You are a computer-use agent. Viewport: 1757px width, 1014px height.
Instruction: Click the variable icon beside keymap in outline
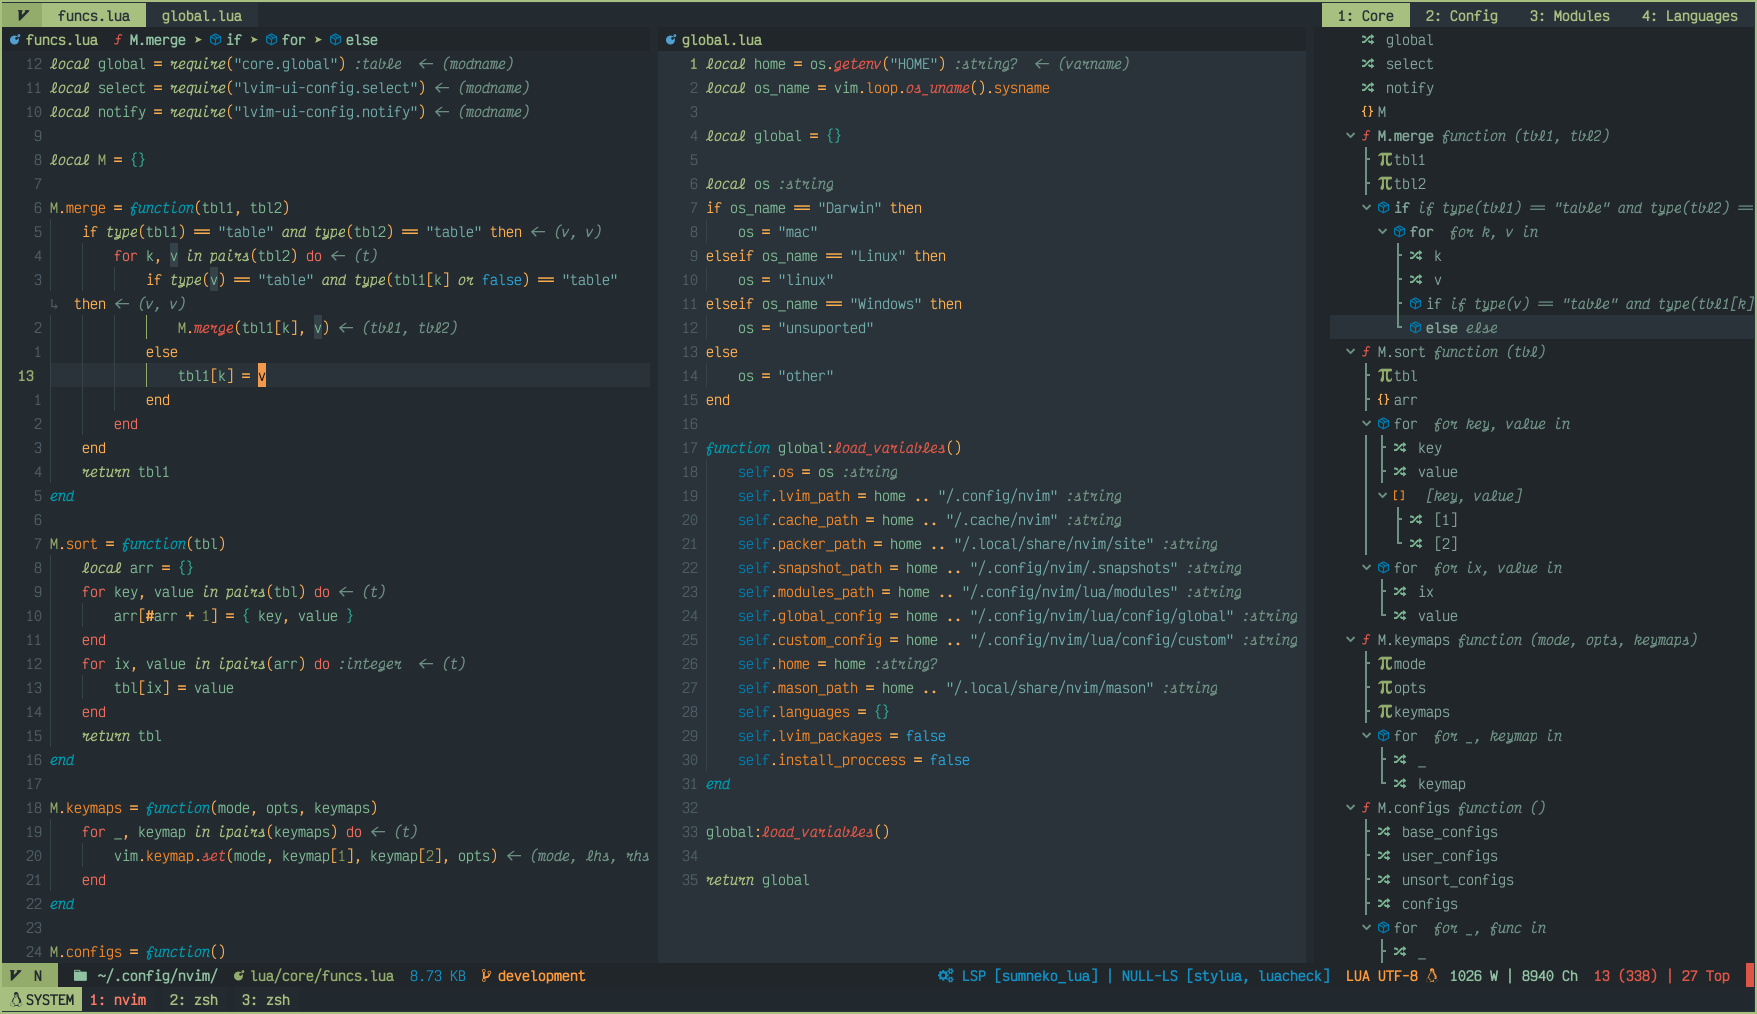pyautogui.click(x=1400, y=784)
